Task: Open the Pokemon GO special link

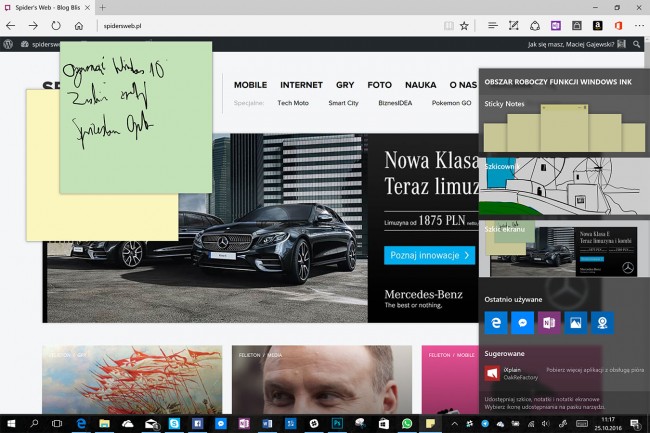Action: click(451, 103)
